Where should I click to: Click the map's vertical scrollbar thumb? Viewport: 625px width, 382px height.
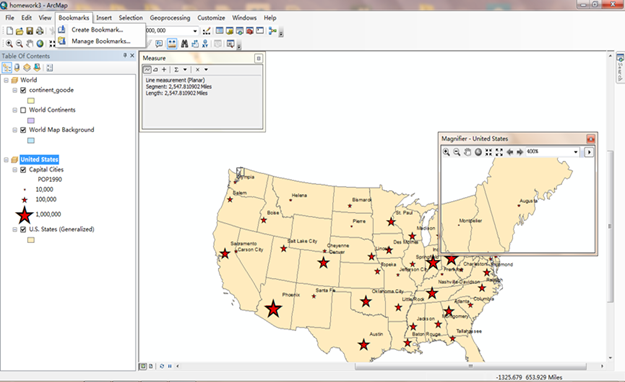click(x=610, y=226)
